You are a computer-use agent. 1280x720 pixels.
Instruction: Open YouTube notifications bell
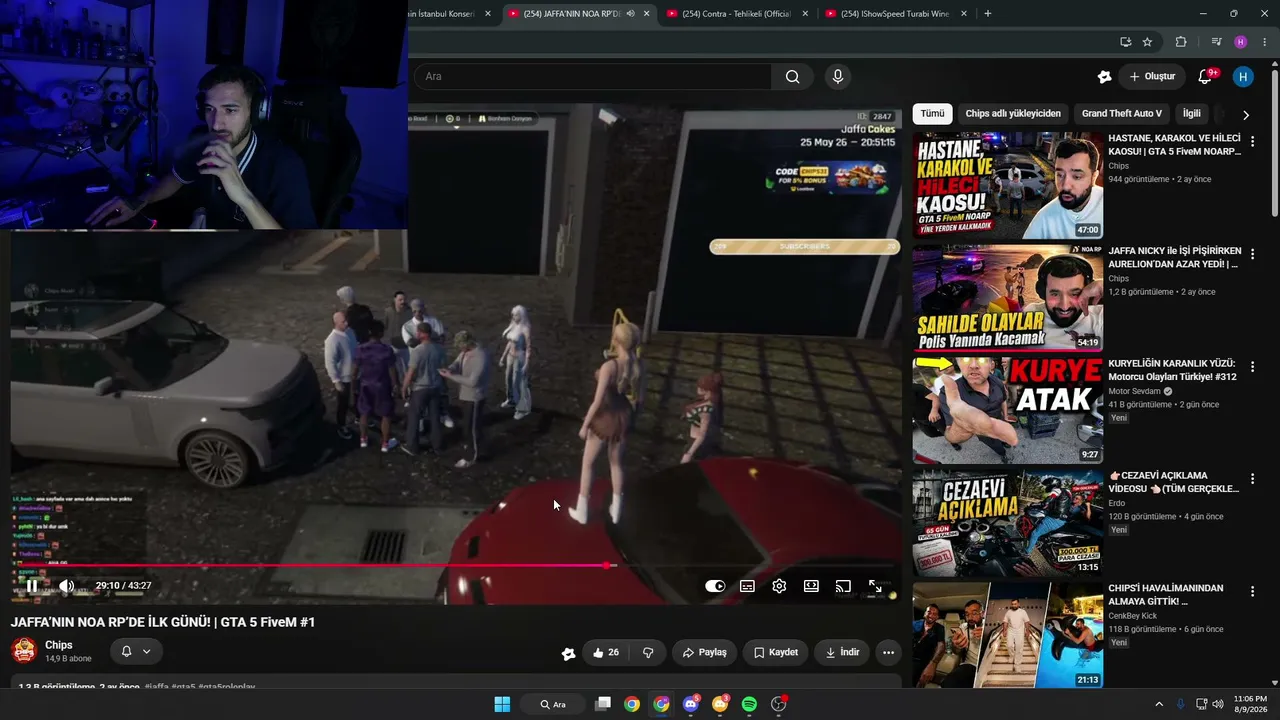pos(1206,77)
